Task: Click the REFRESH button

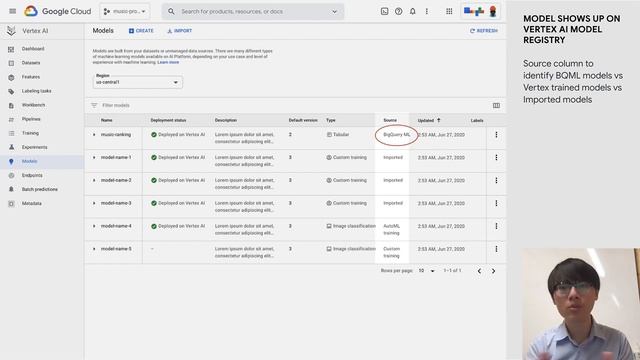Action: tap(484, 31)
